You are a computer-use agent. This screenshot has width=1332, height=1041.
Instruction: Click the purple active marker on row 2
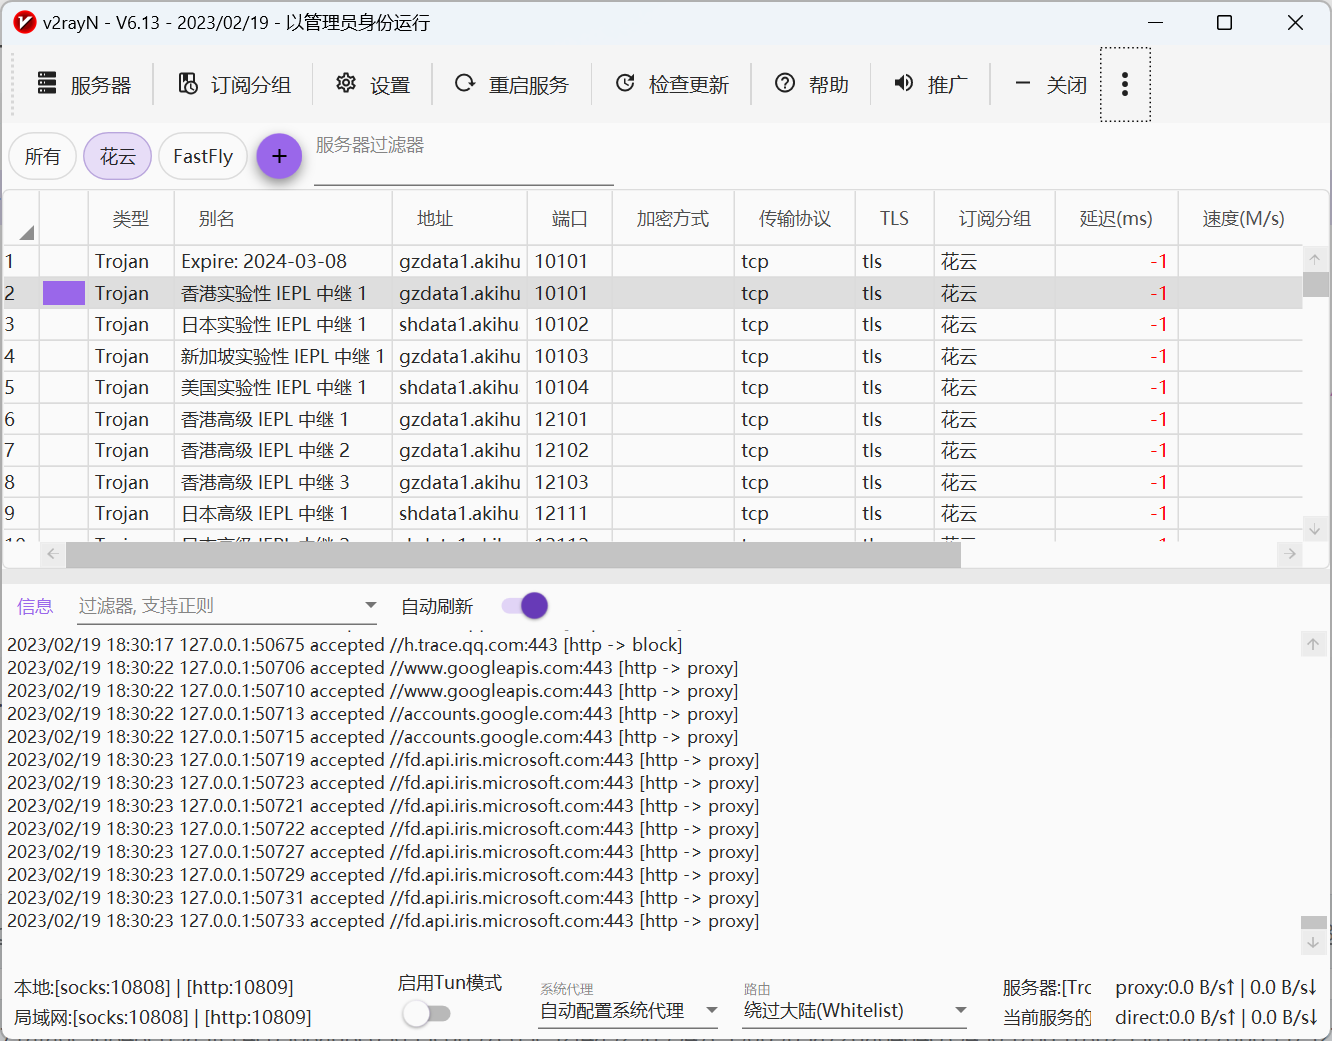click(x=64, y=293)
